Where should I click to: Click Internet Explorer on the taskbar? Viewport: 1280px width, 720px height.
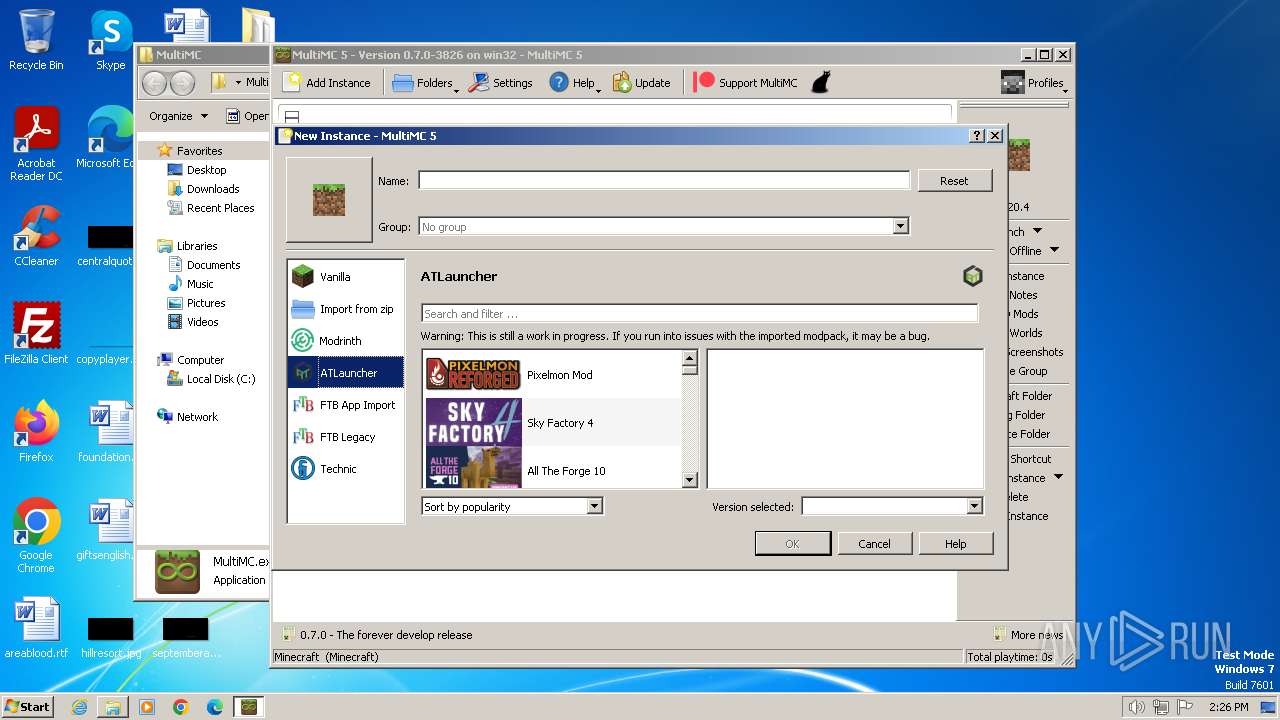[x=79, y=707]
